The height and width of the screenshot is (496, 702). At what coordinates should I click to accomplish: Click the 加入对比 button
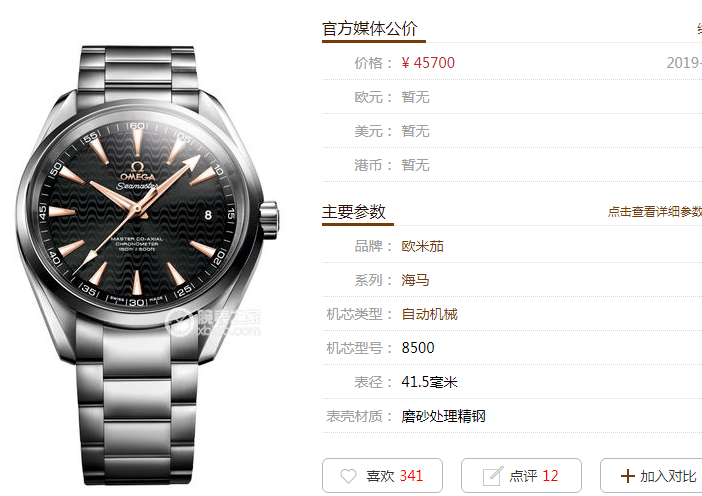coord(651,475)
